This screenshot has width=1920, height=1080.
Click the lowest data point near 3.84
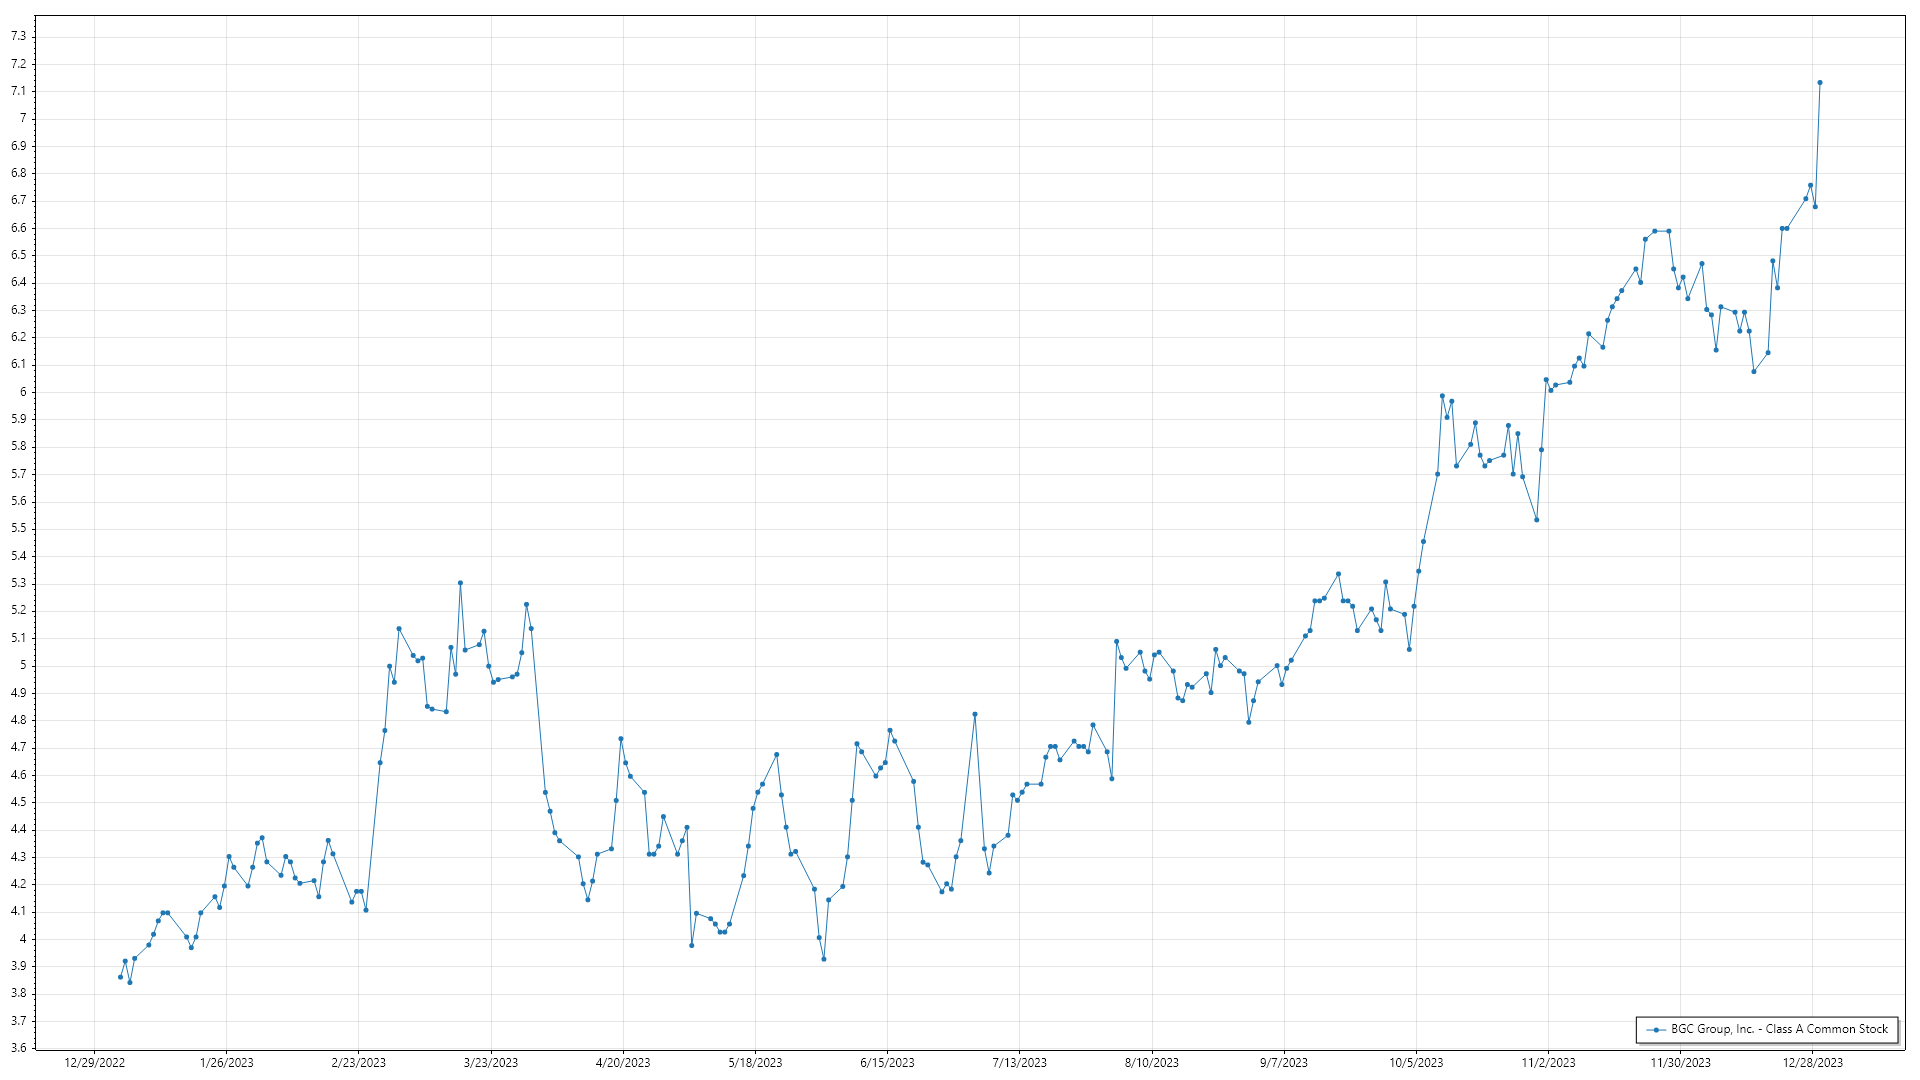130,982
